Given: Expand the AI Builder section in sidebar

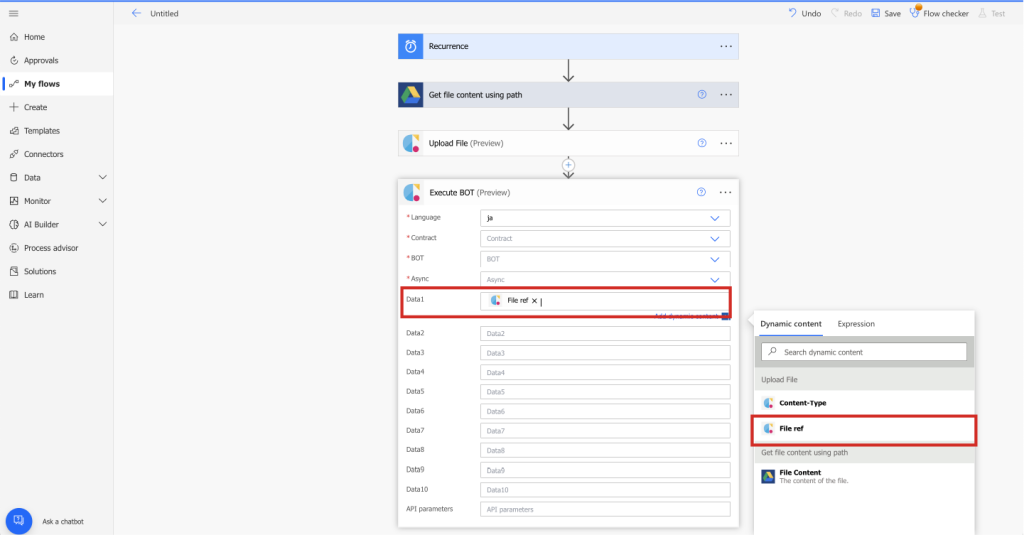Looking at the screenshot, I should [103, 225].
